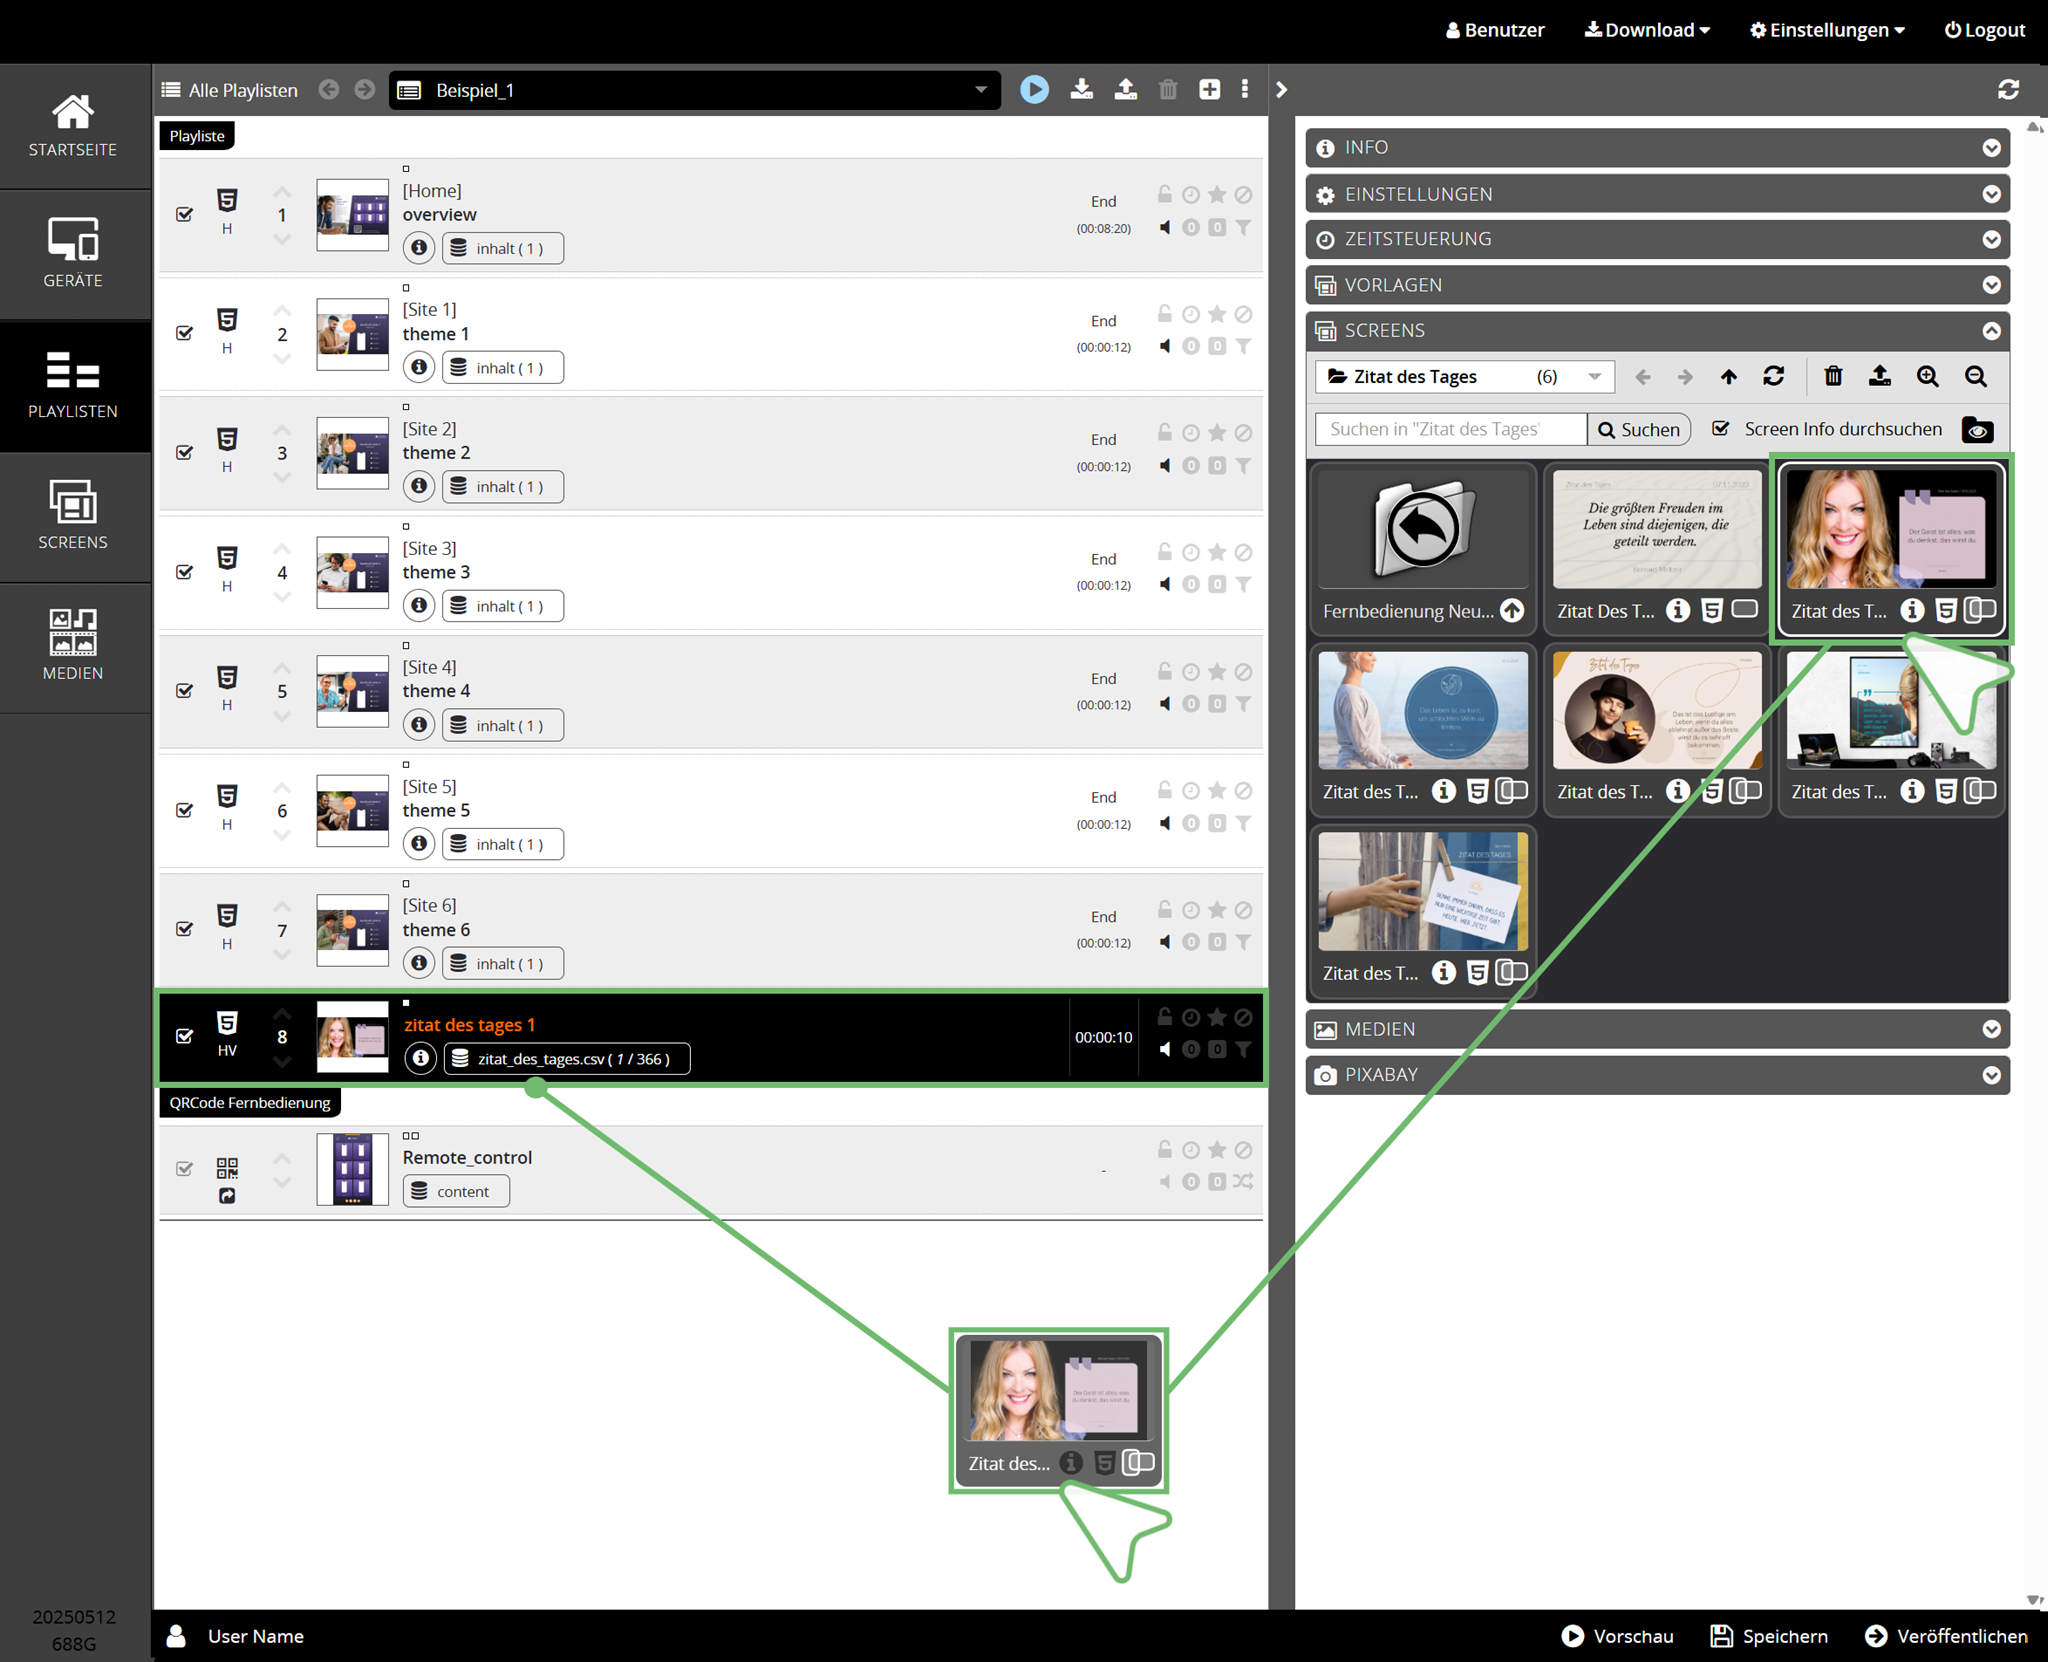
Task: Open the Einstellungen menu in top bar
Action: pyautogui.click(x=1826, y=30)
